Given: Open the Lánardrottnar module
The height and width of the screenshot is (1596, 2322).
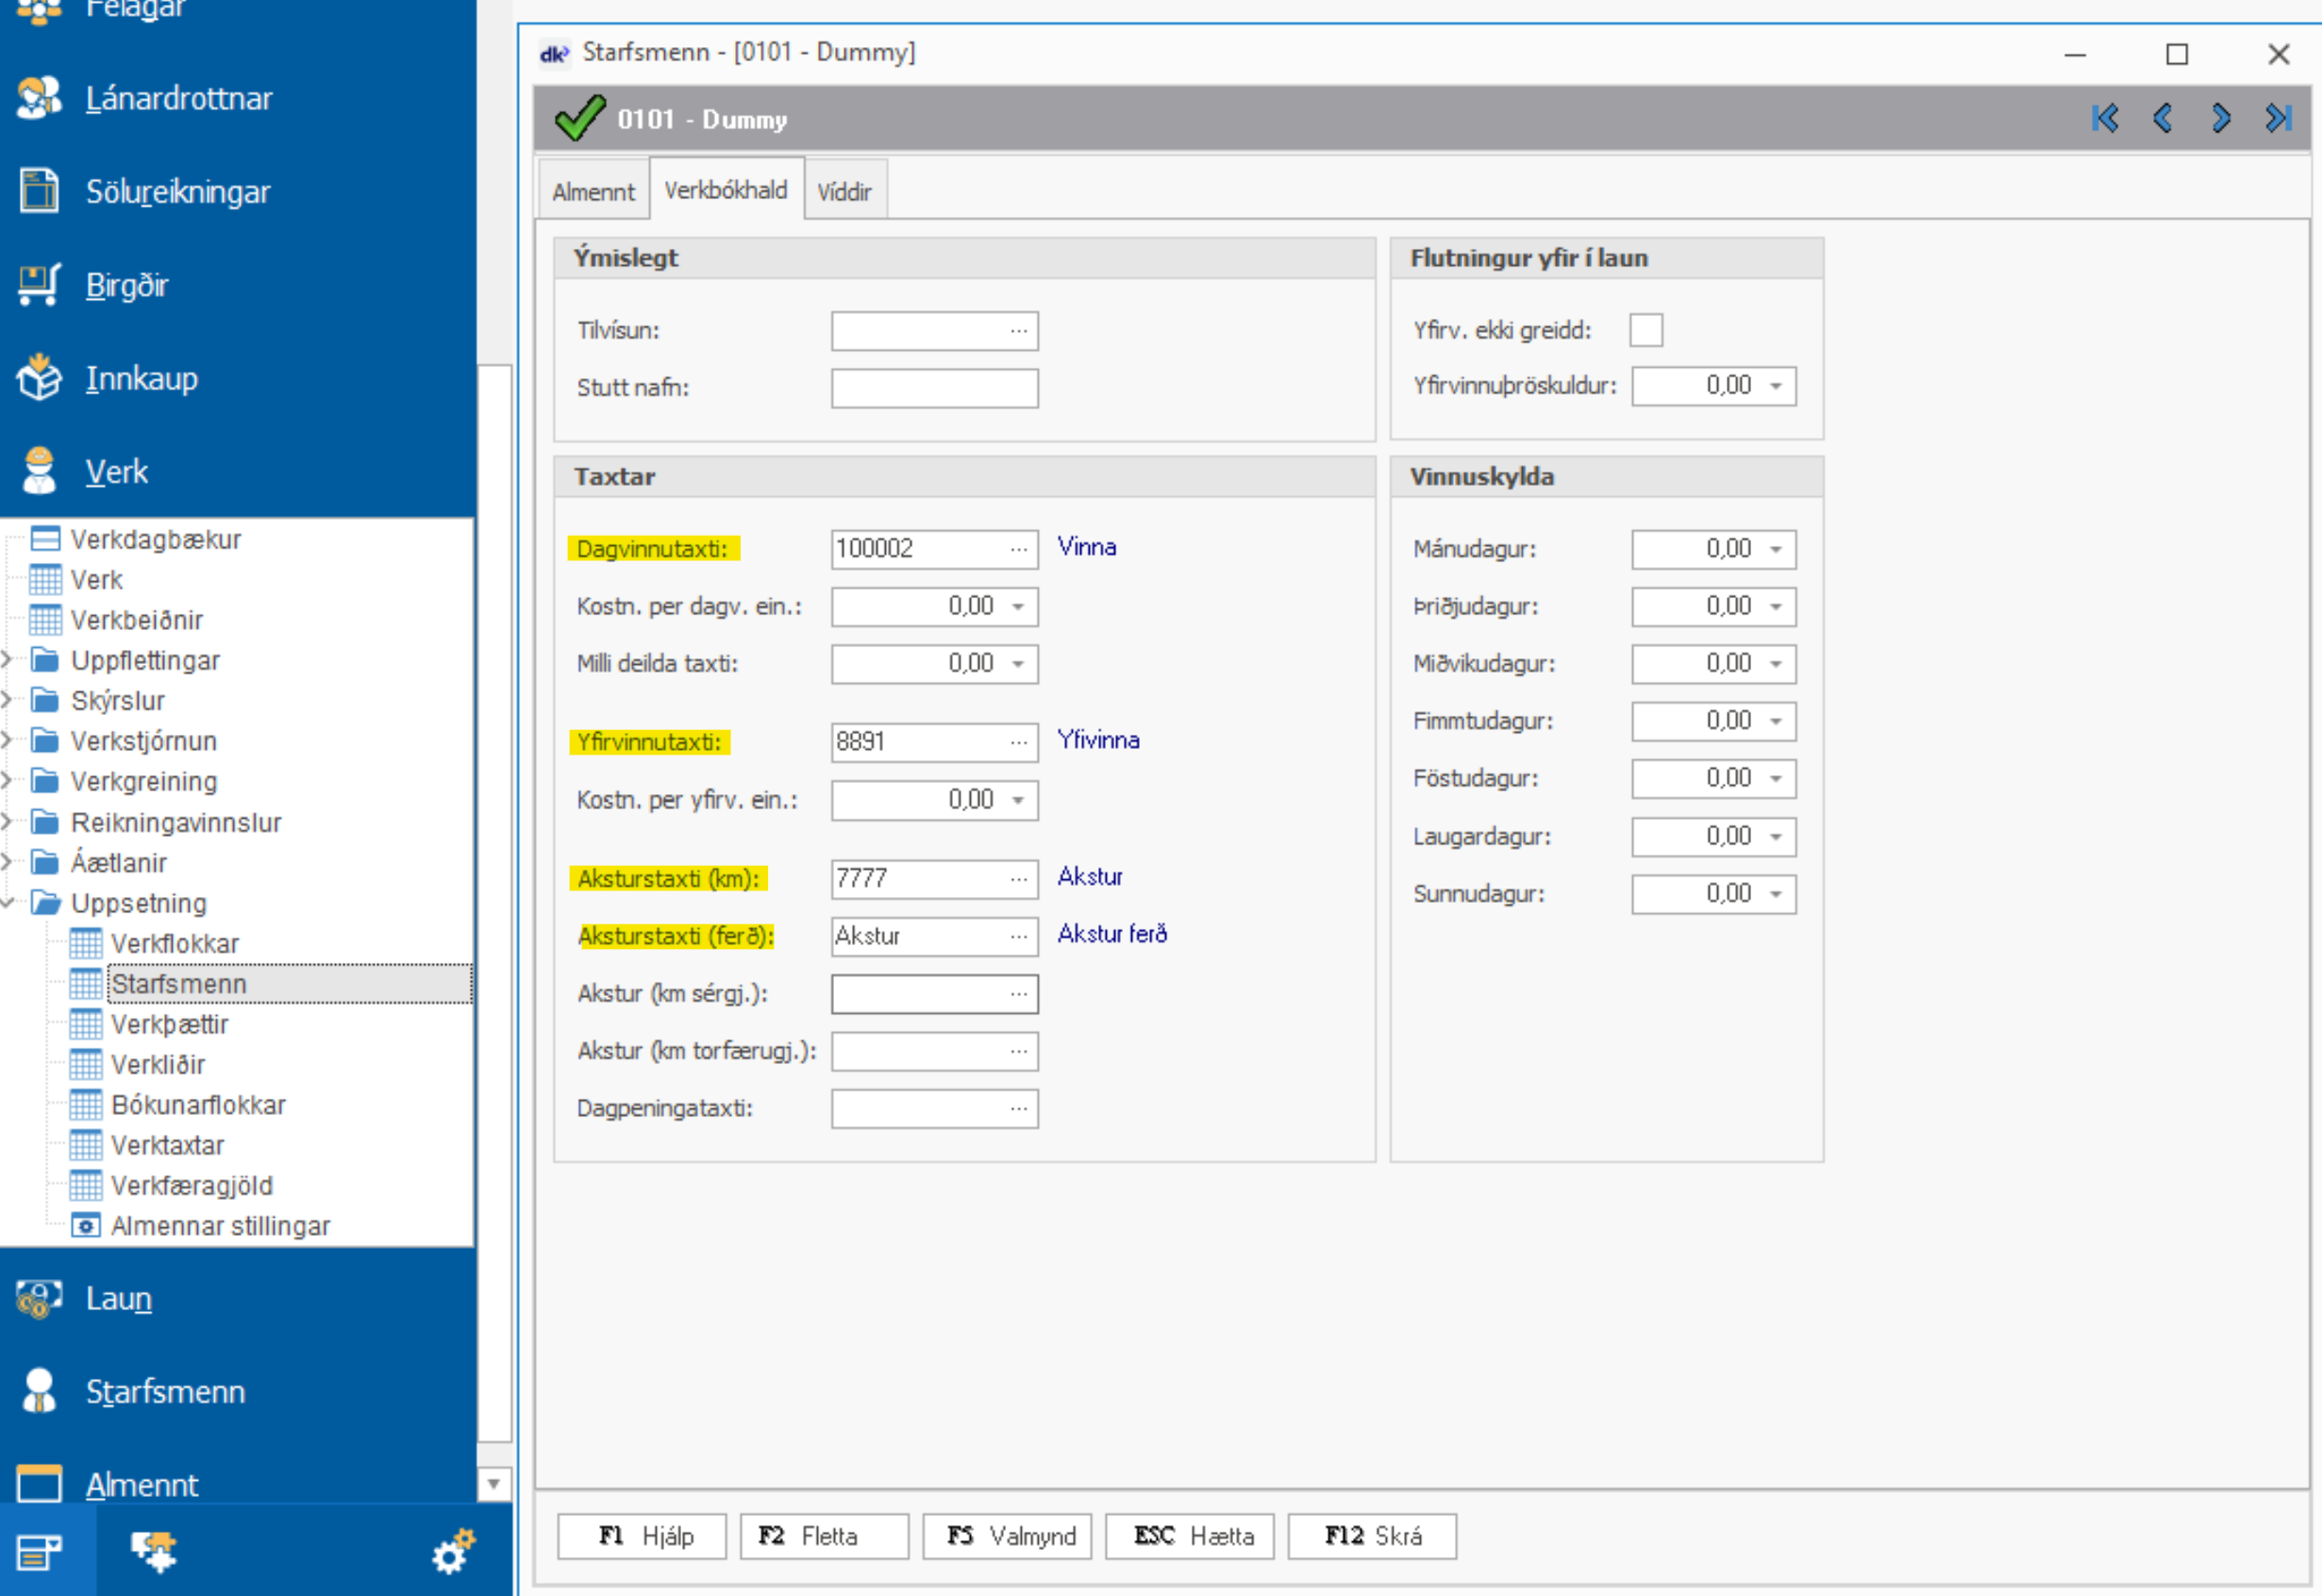Looking at the screenshot, I should pyautogui.click(x=178, y=99).
